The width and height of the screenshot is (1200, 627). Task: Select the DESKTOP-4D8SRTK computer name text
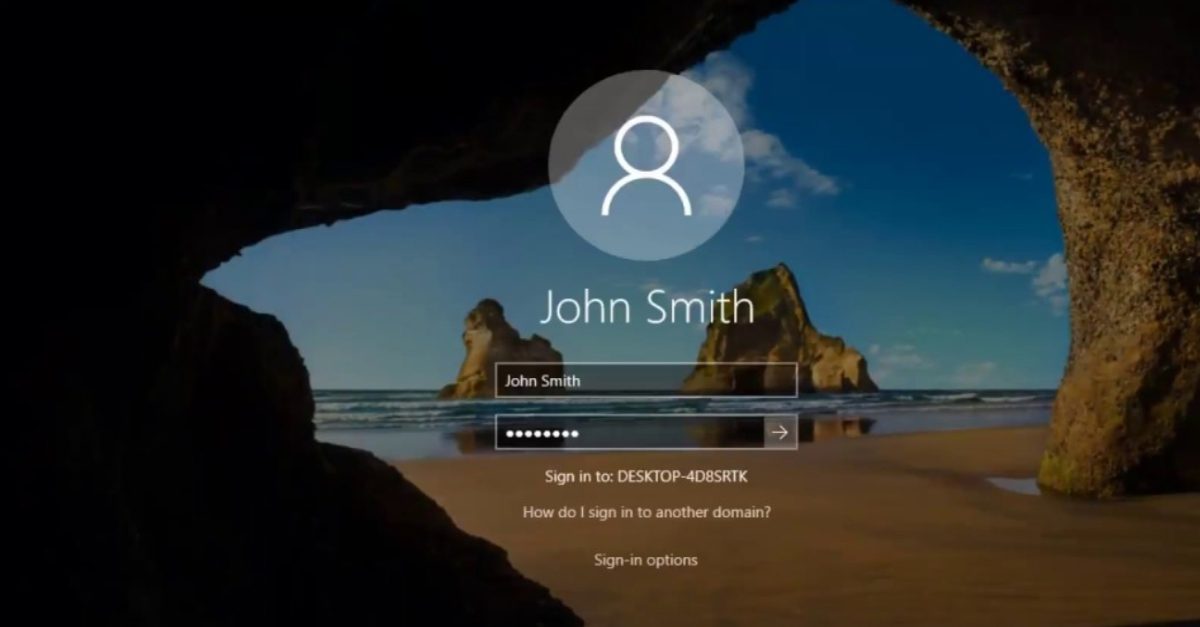click(682, 477)
